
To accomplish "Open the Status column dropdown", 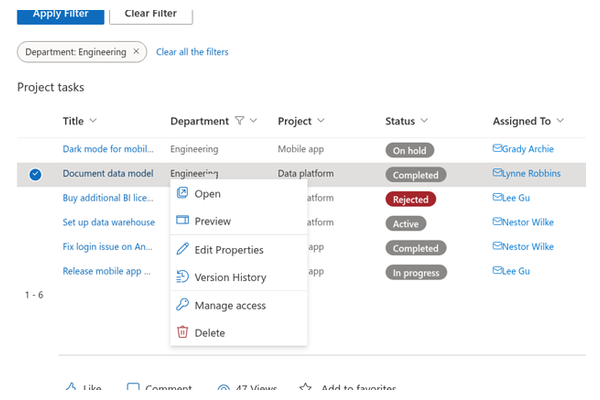I will pyautogui.click(x=424, y=121).
